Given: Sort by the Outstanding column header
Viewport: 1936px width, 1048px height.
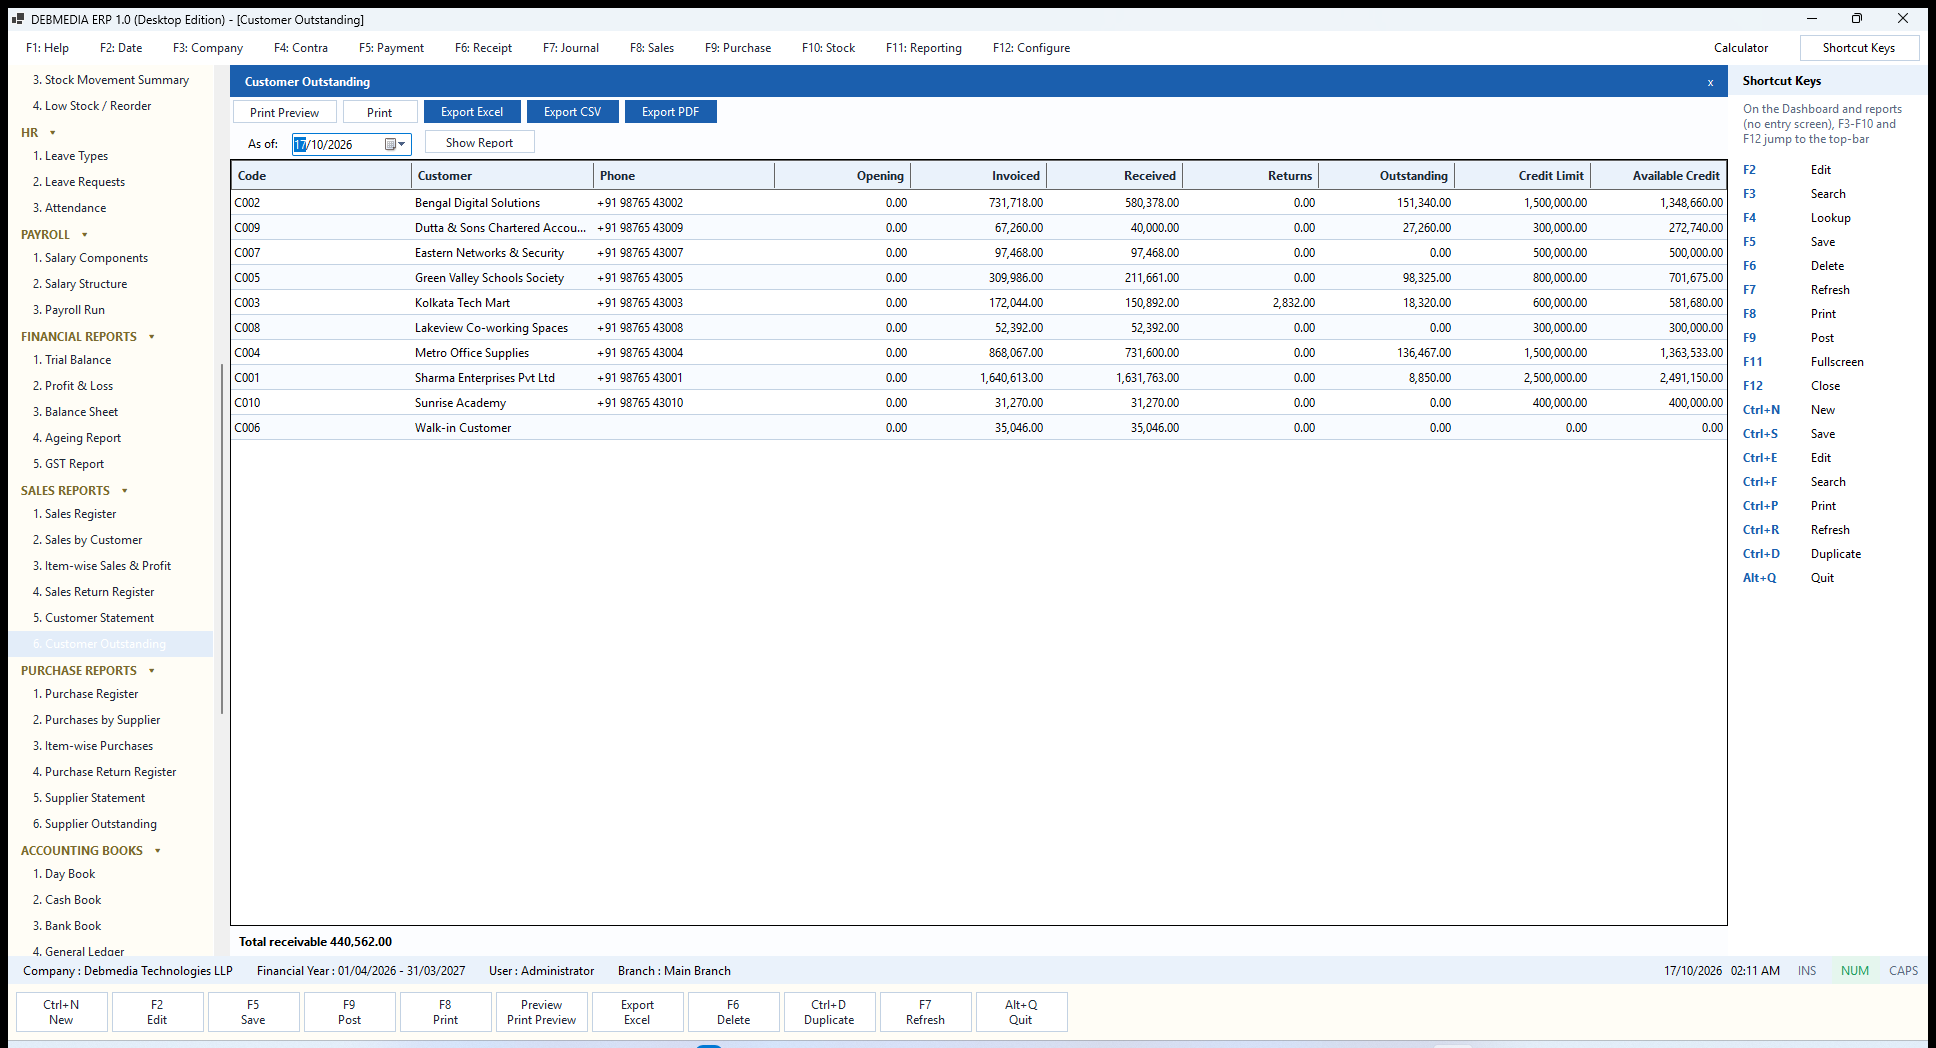Looking at the screenshot, I should pyautogui.click(x=1386, y=176).
